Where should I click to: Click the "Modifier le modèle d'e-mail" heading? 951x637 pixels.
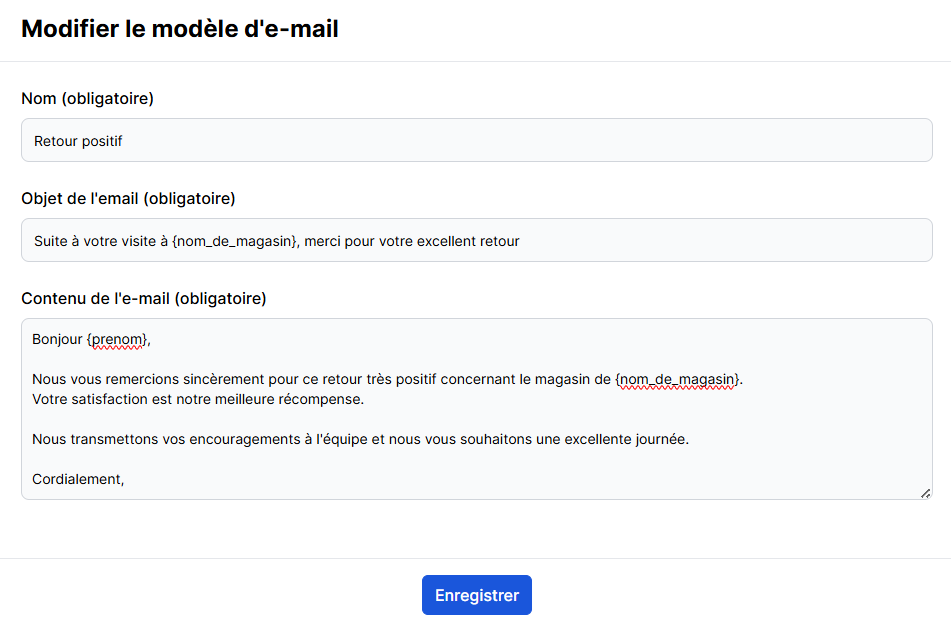(180, 29)
